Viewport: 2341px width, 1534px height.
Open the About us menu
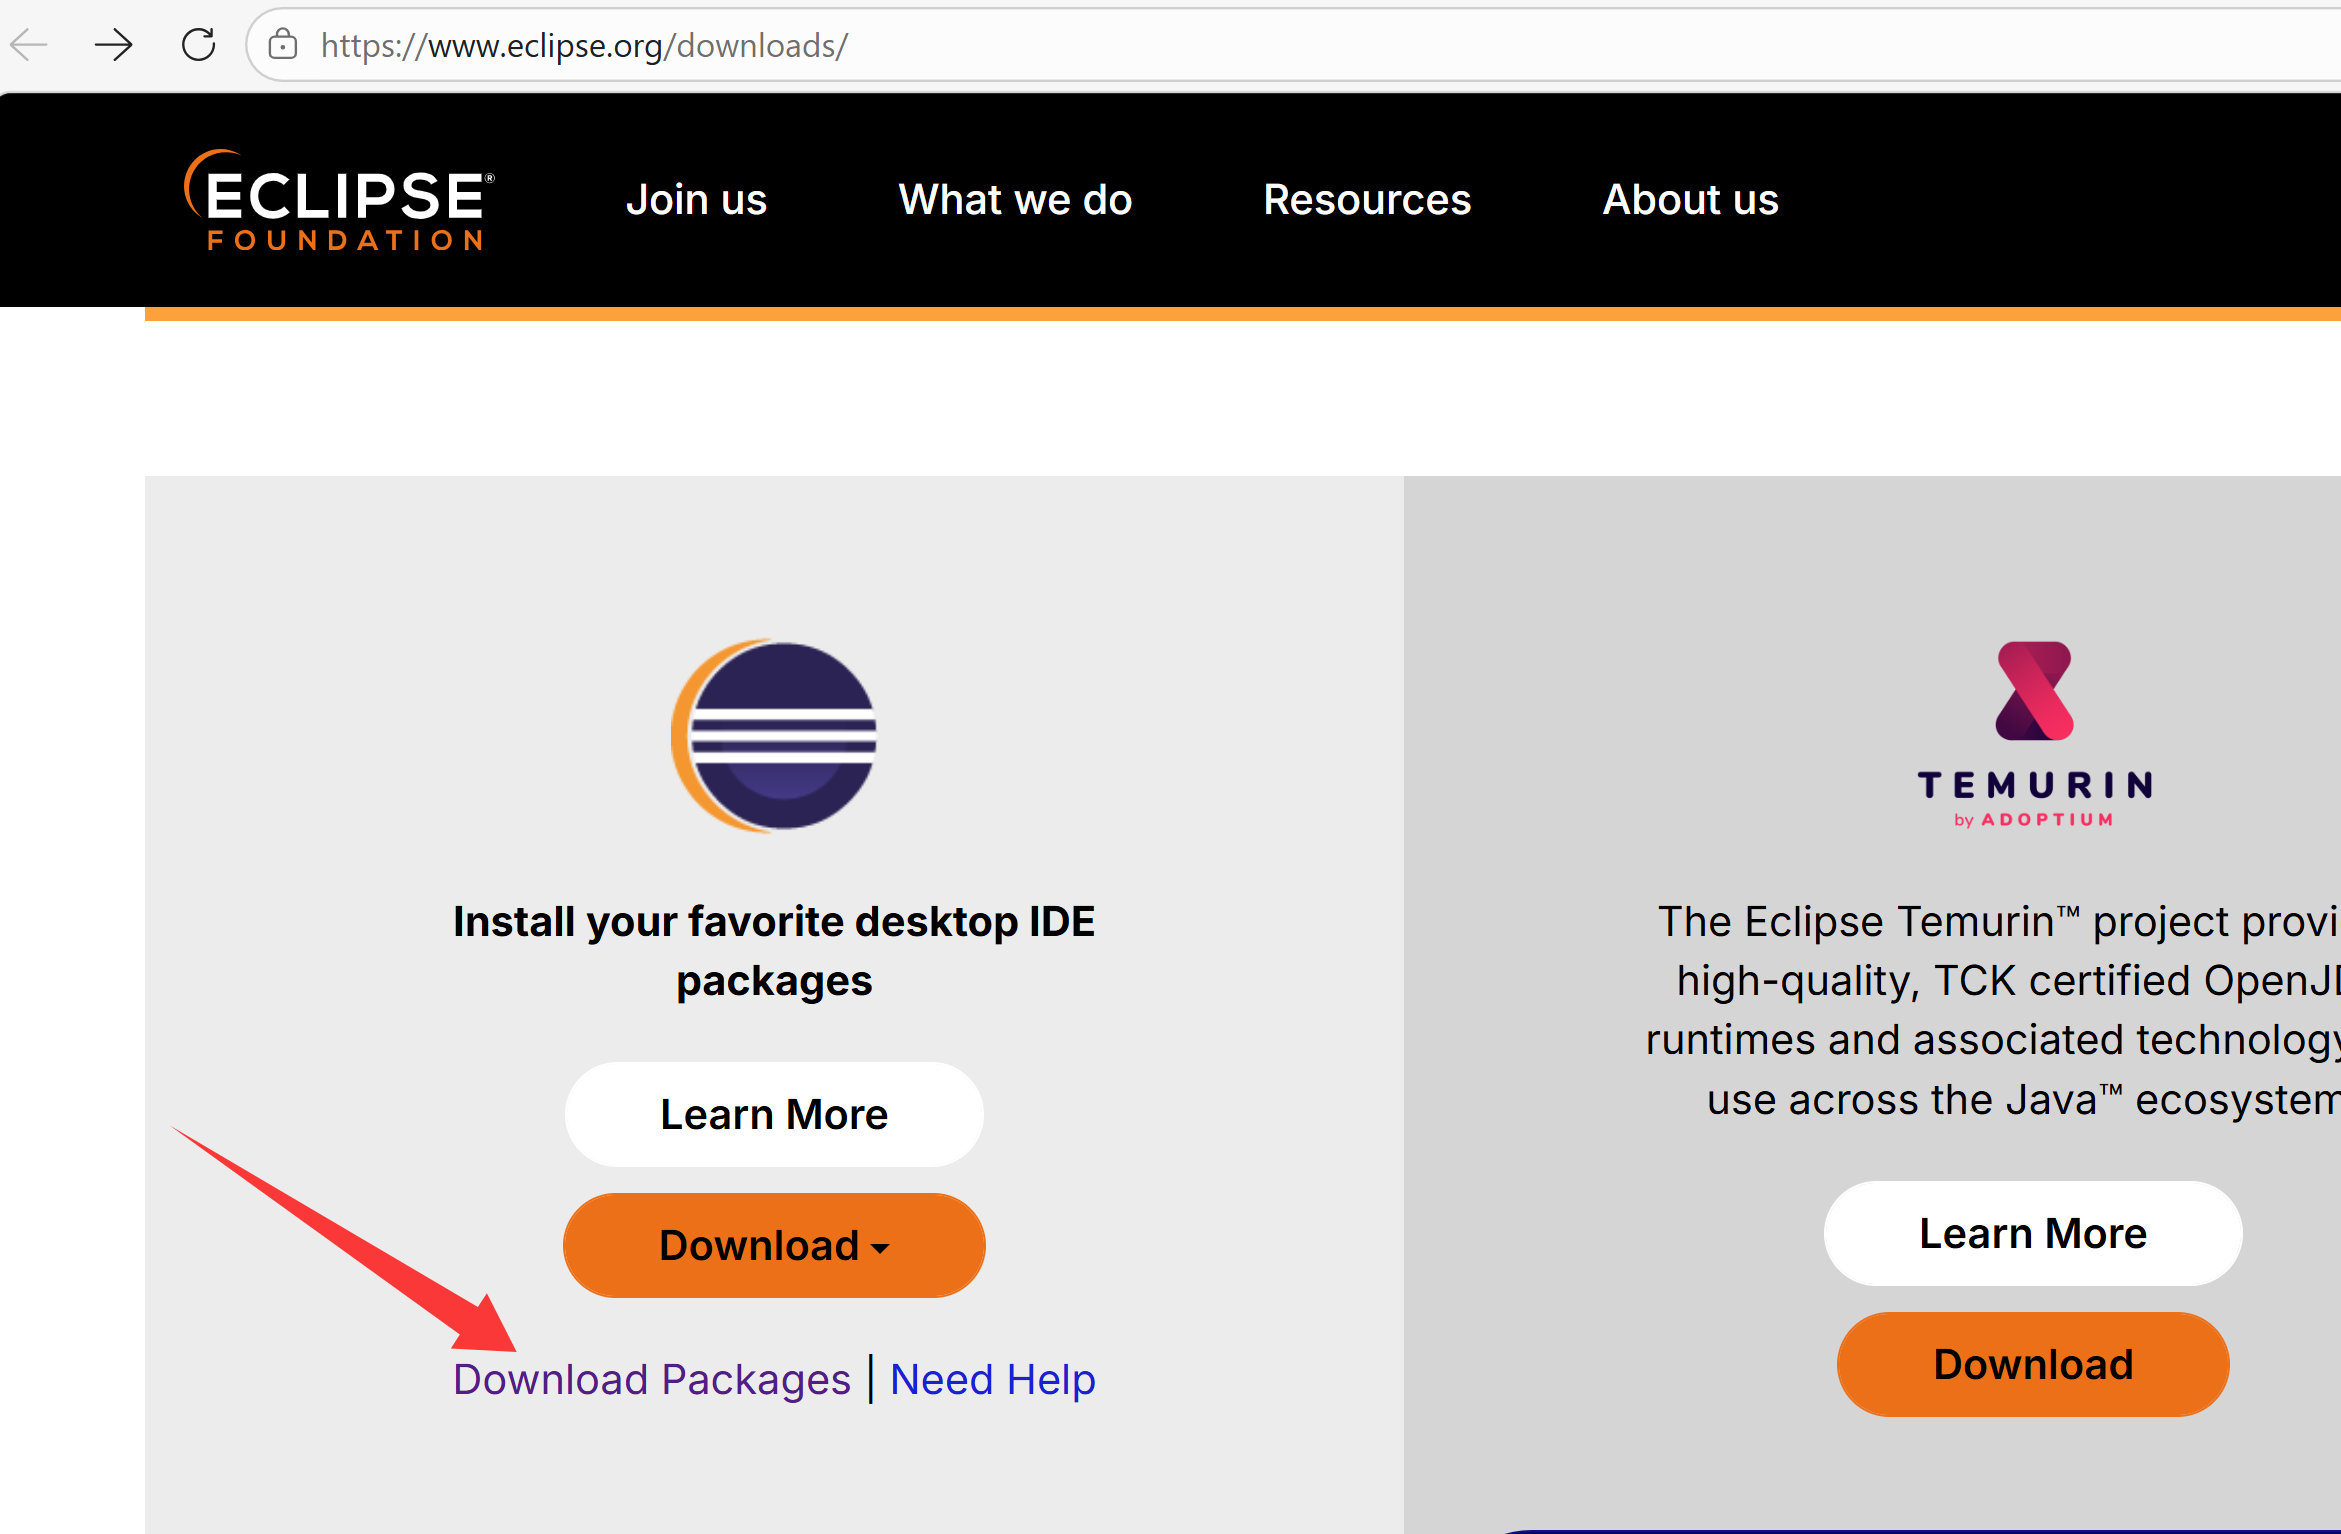(1690, 200)
